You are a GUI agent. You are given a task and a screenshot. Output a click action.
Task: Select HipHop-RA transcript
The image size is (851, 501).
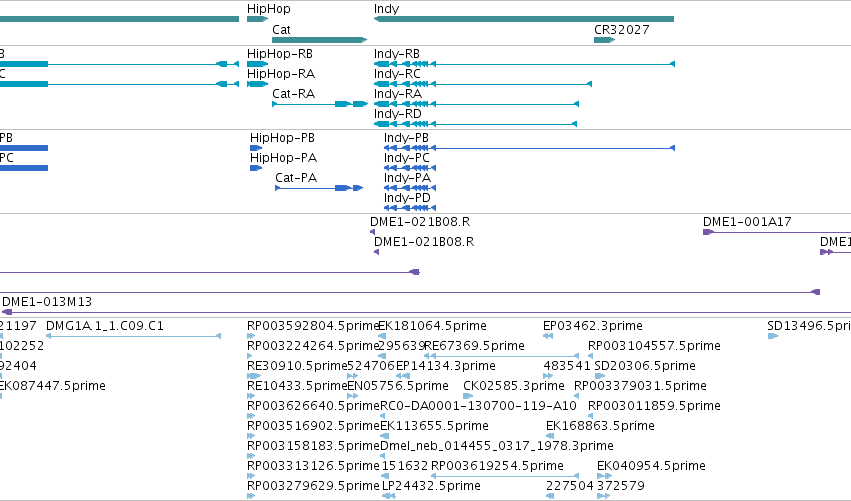pos(257,84)
